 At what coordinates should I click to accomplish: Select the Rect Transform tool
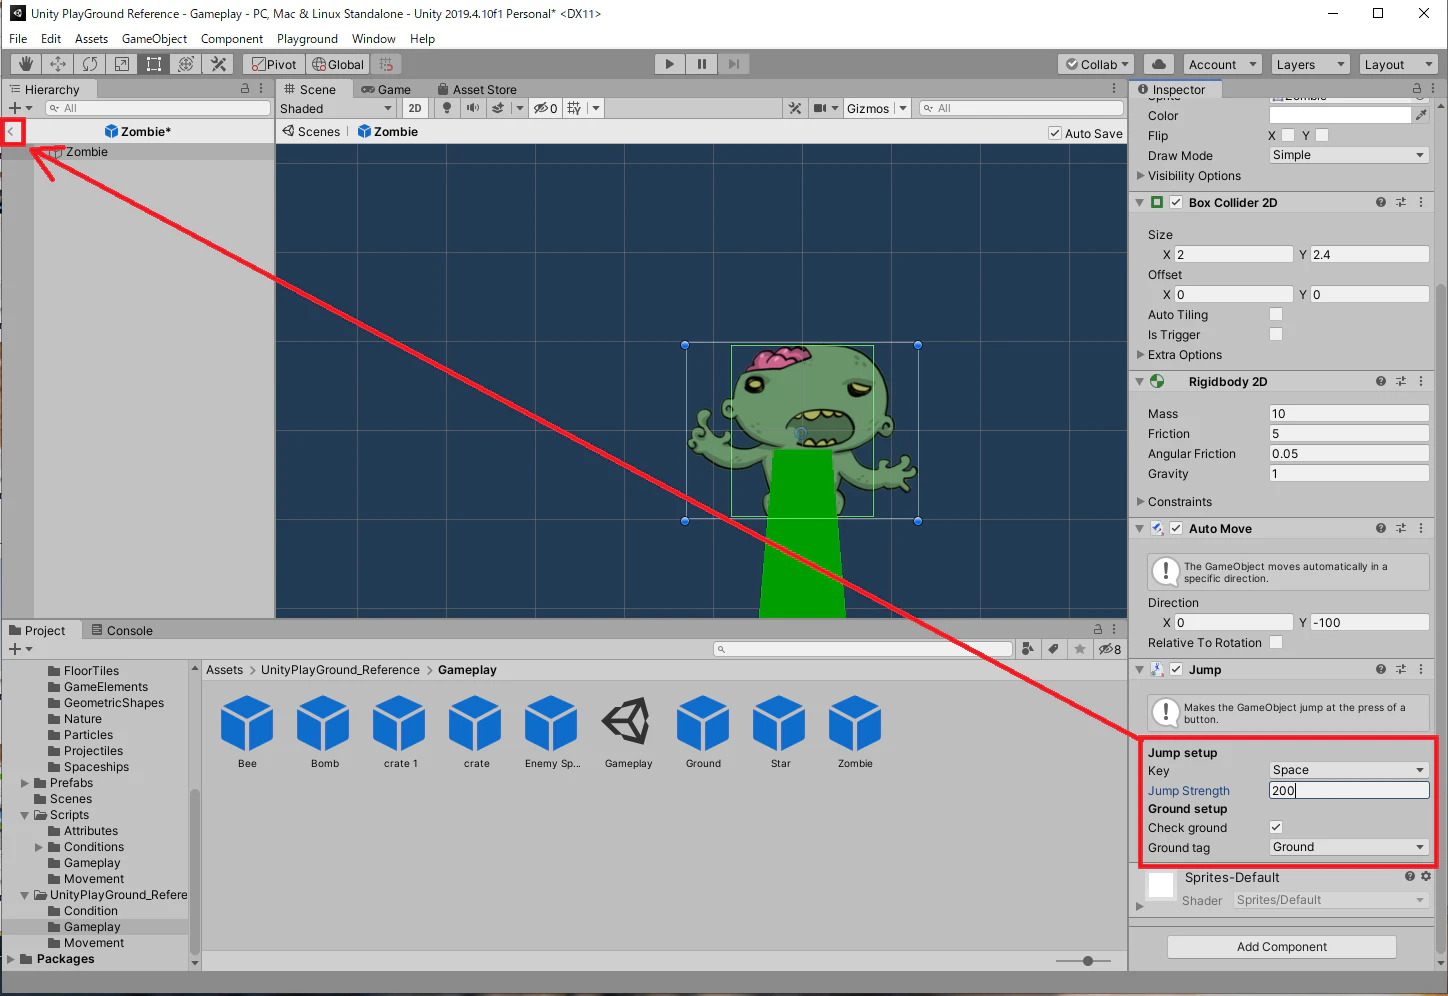pos(154,64)
